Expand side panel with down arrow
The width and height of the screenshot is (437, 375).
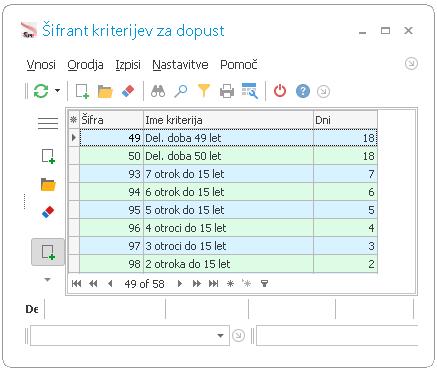click(x=48, y=280)
